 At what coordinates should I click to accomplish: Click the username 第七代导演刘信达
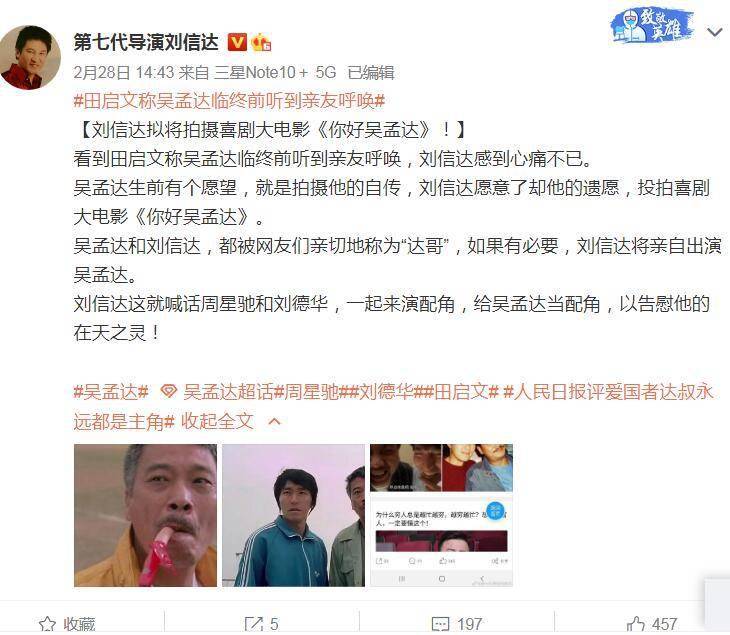click(146, 42)
